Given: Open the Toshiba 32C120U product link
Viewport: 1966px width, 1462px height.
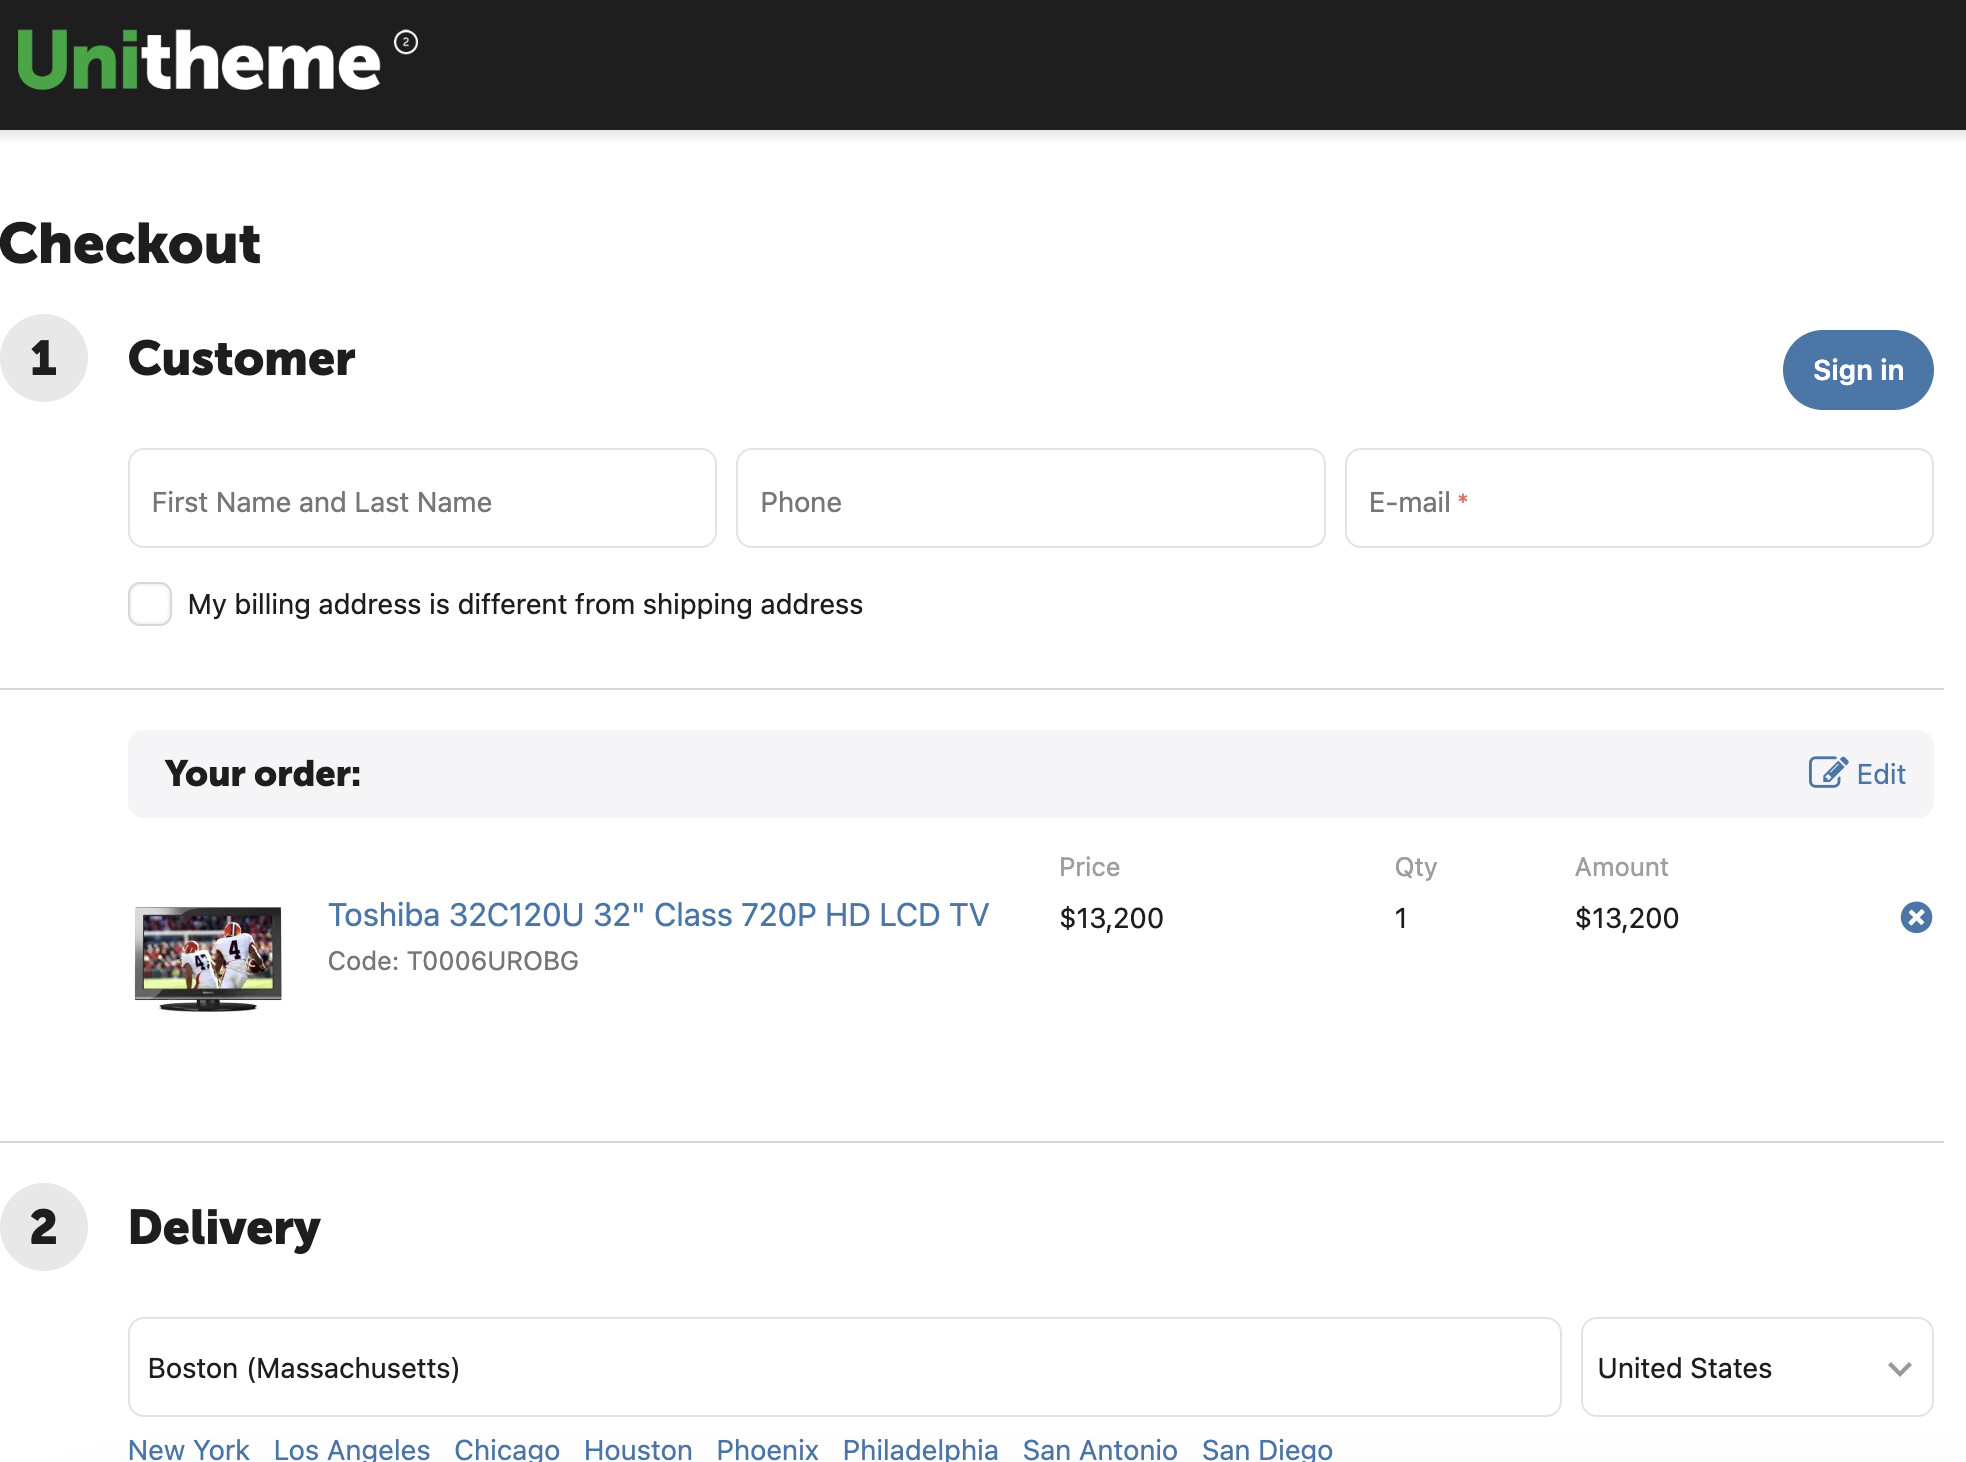Looking at the screenshot, I should coord(658,915).
